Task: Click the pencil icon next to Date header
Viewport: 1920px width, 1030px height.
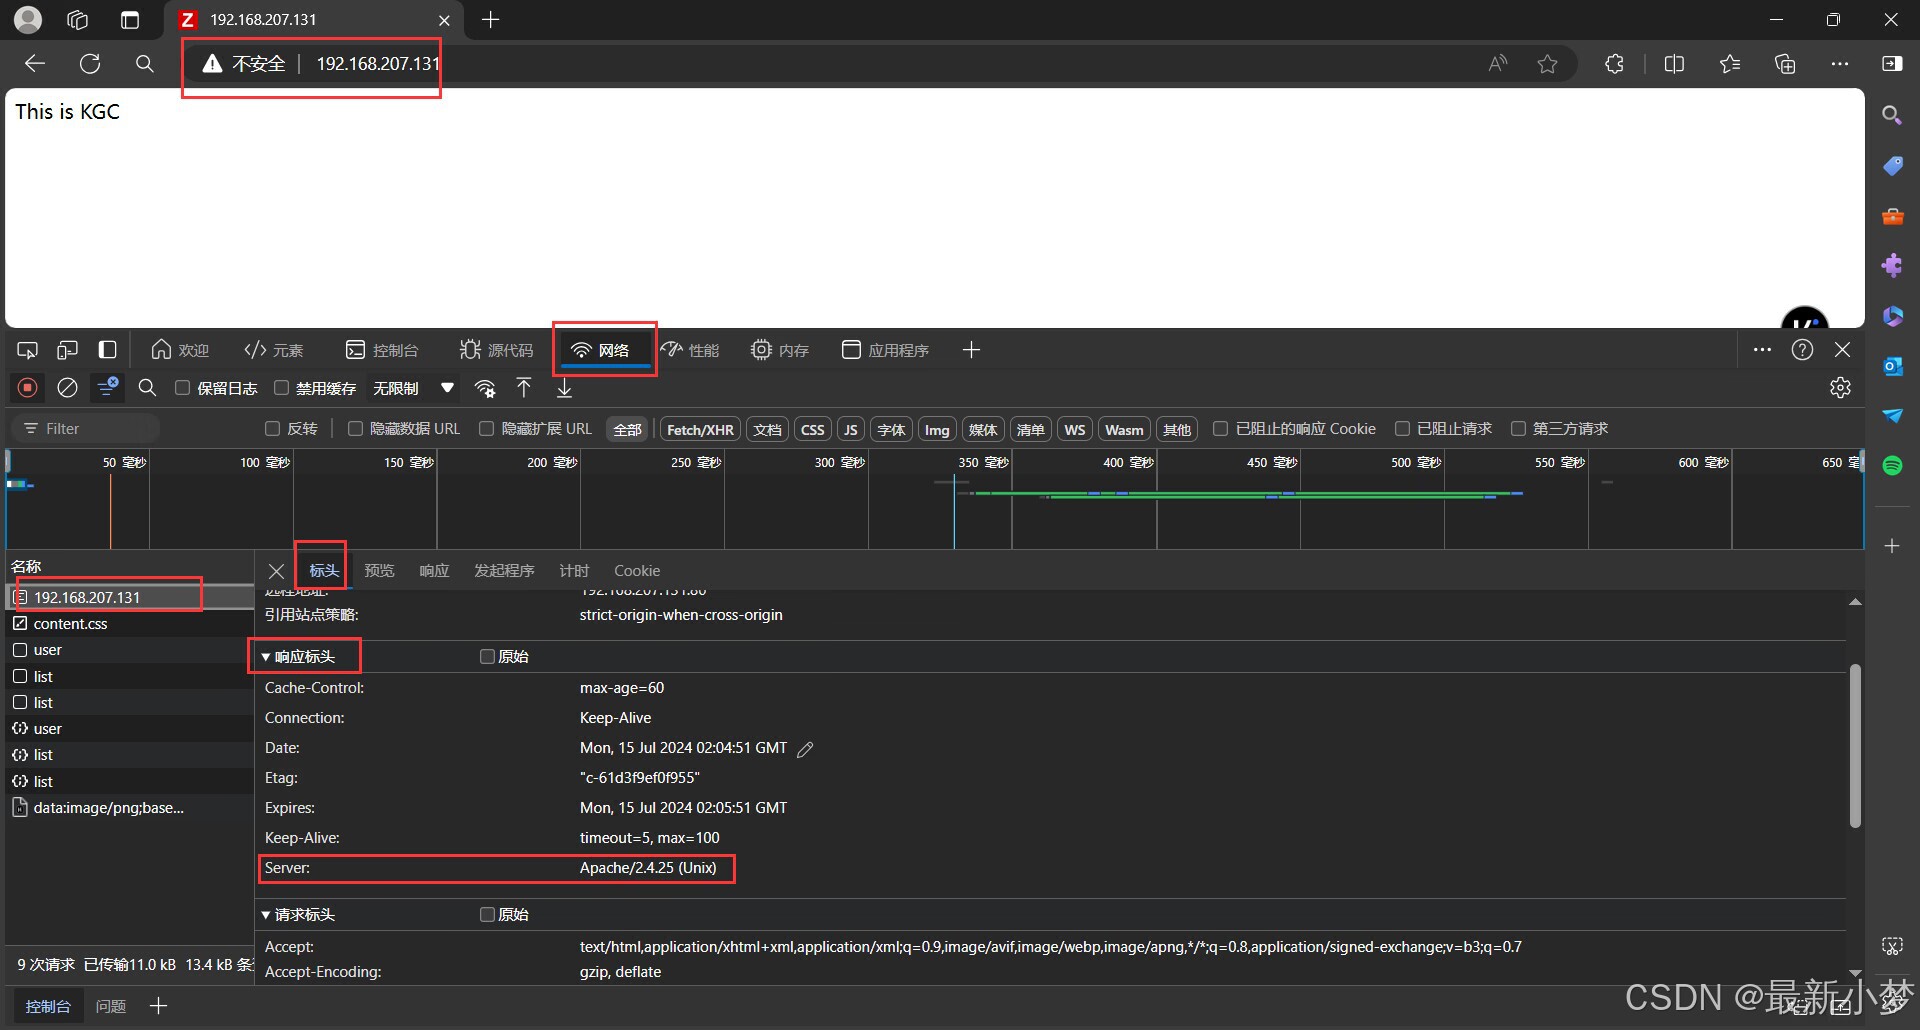Action: (805, 749)
